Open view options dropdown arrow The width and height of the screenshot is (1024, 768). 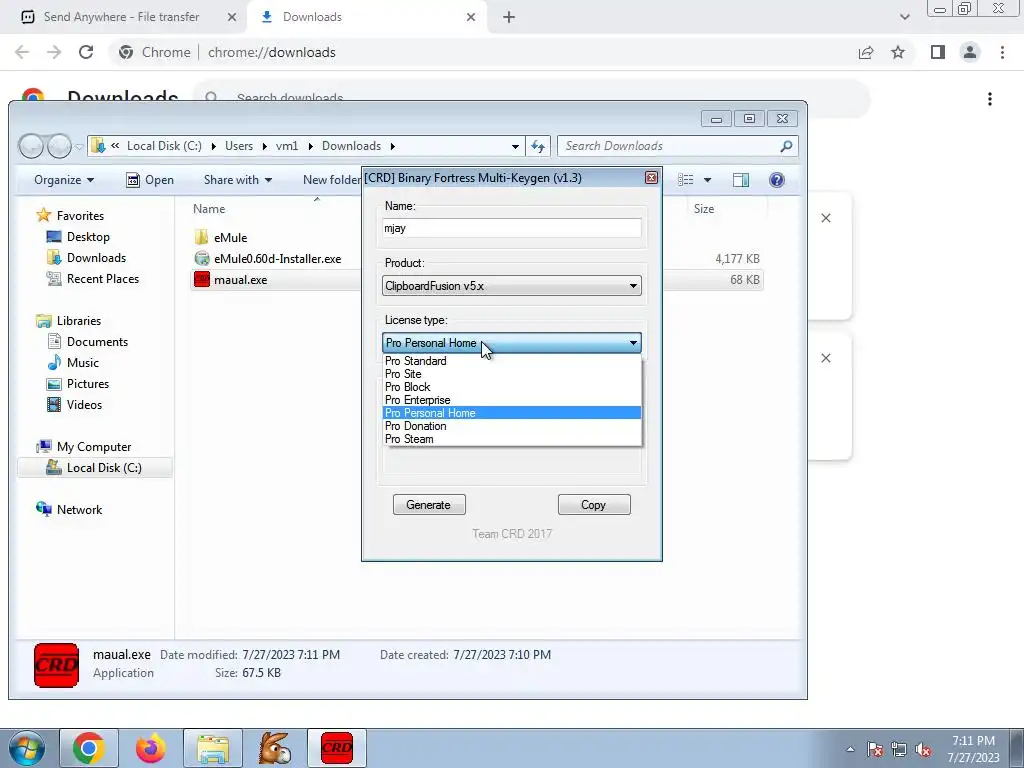pos(707,180)
